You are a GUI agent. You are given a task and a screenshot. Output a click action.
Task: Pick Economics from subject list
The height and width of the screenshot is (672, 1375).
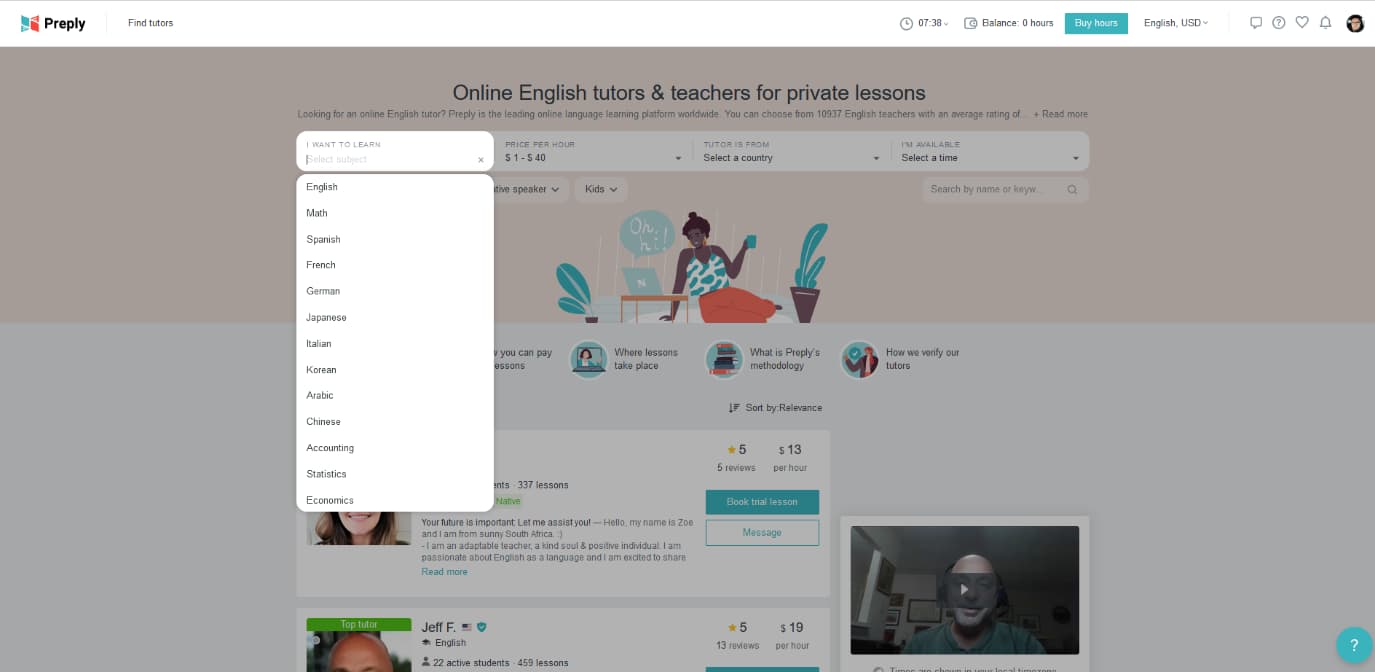395,499
